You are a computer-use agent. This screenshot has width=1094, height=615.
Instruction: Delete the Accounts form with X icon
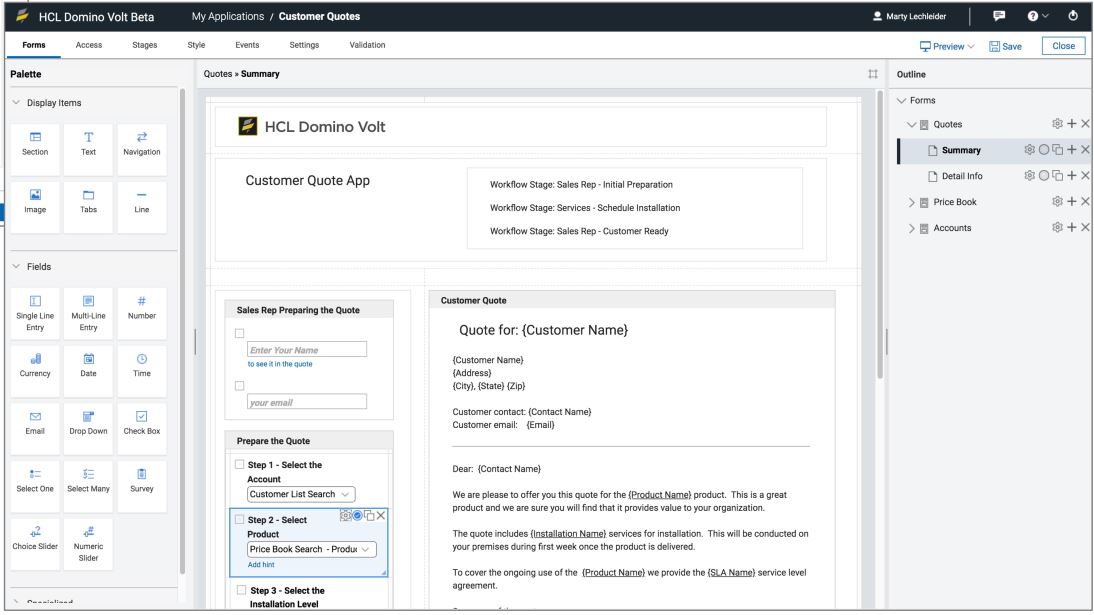click(1085, 227)
